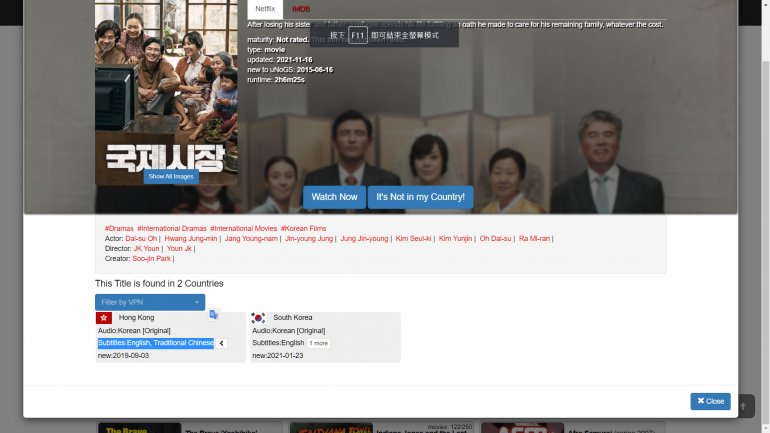770x433 pixels.
Task: Switch to the Netflix tab
Action: tap(265, 9)
